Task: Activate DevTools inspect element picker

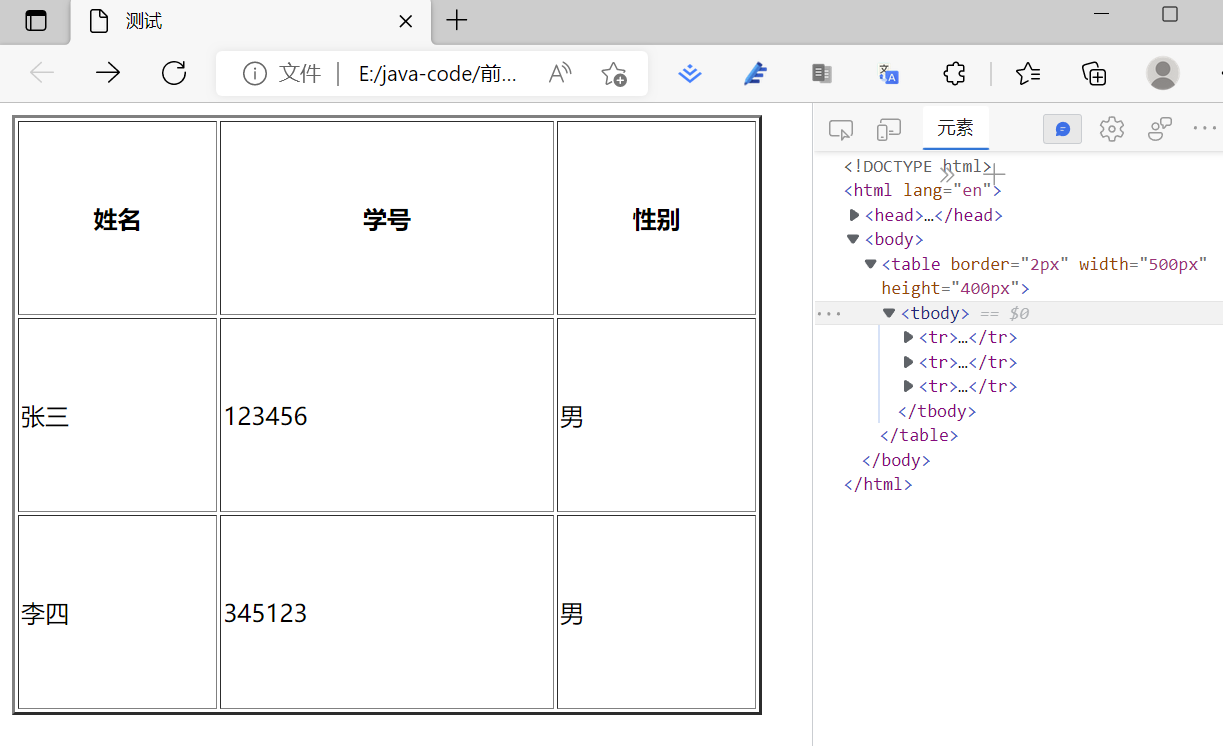Action: 841,129
